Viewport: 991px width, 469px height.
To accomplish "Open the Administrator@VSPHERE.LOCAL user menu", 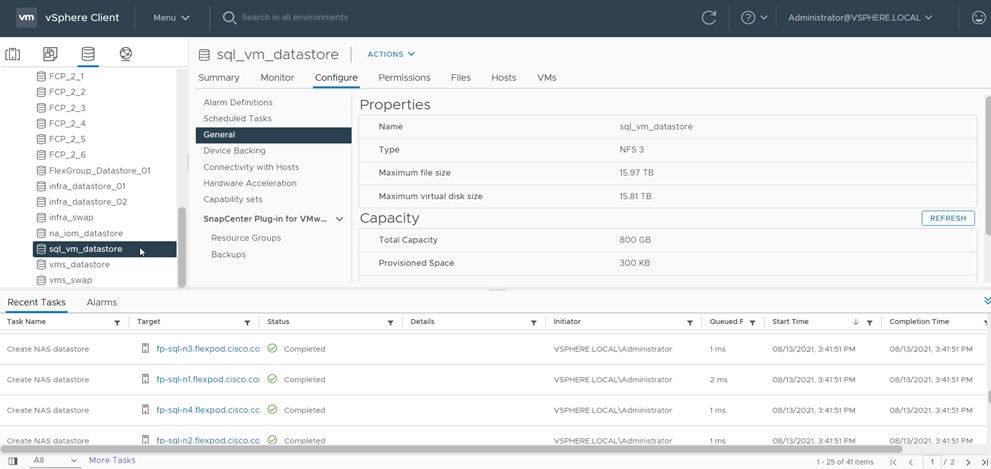I will [860, 18].
